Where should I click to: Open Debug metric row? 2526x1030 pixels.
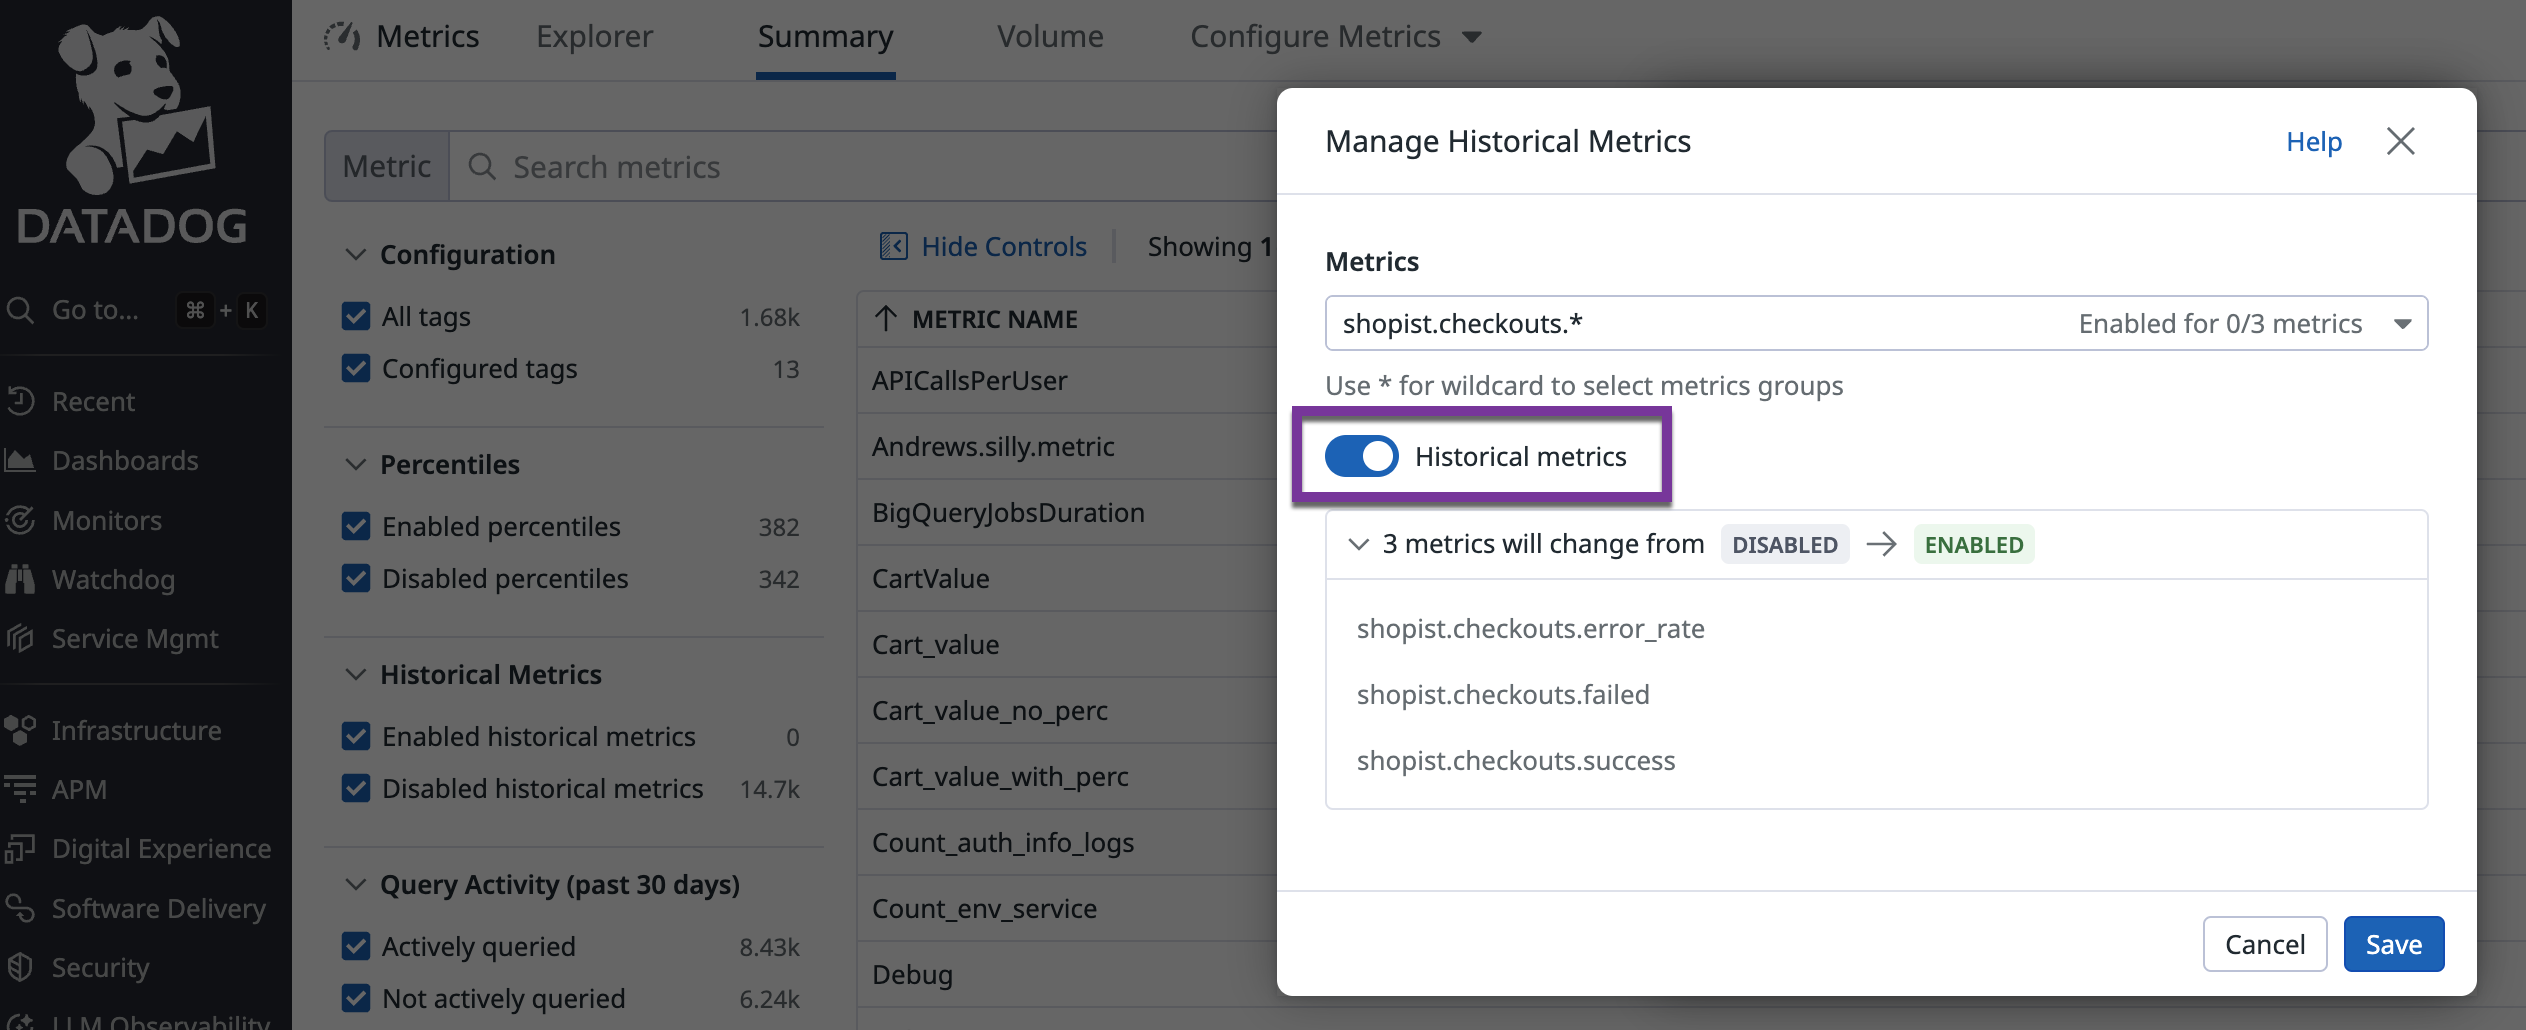point(1066,974)
